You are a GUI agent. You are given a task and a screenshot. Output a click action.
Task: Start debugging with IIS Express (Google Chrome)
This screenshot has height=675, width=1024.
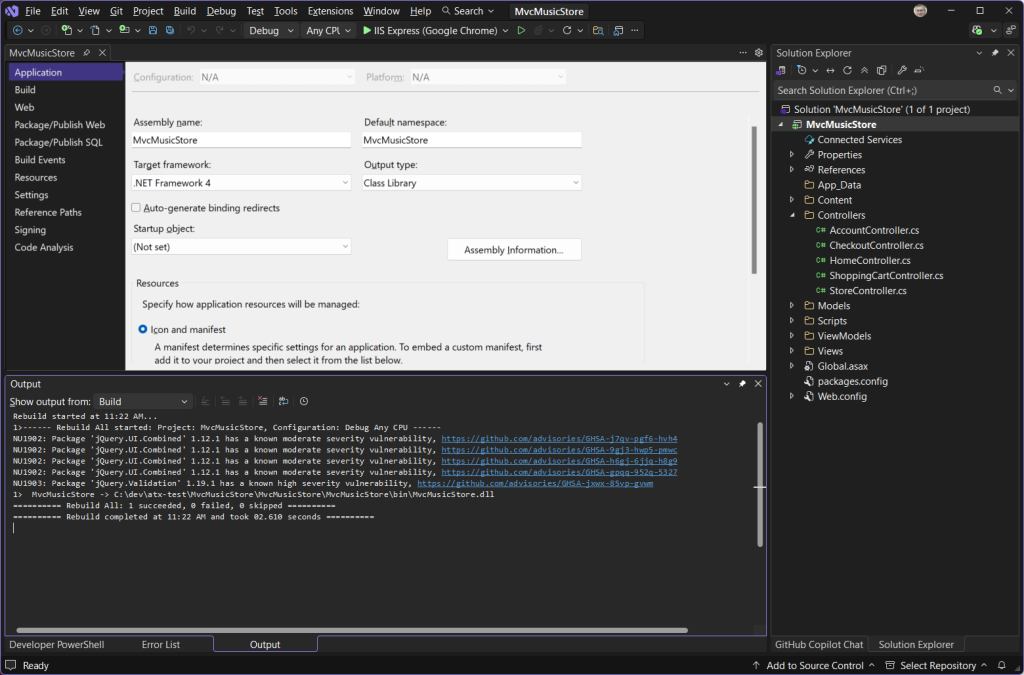coord(521,30)
